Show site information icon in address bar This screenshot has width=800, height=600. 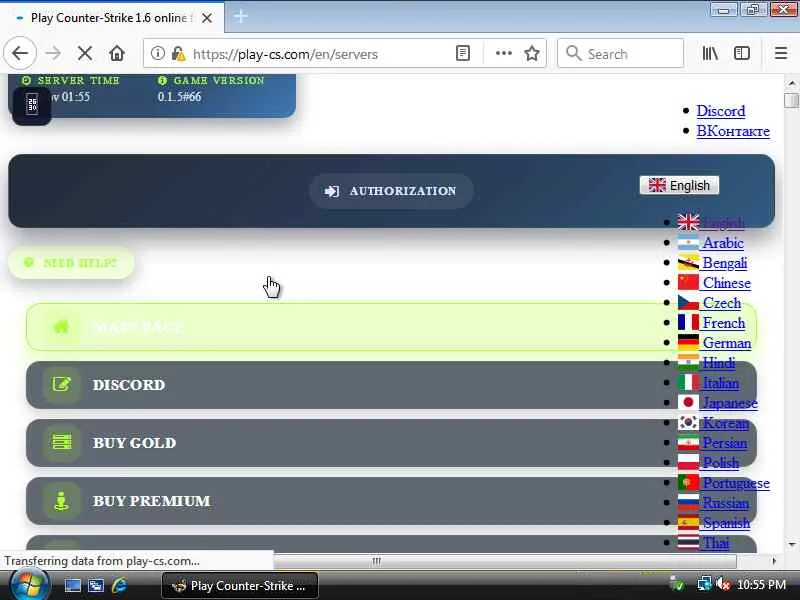coord(158,53)
